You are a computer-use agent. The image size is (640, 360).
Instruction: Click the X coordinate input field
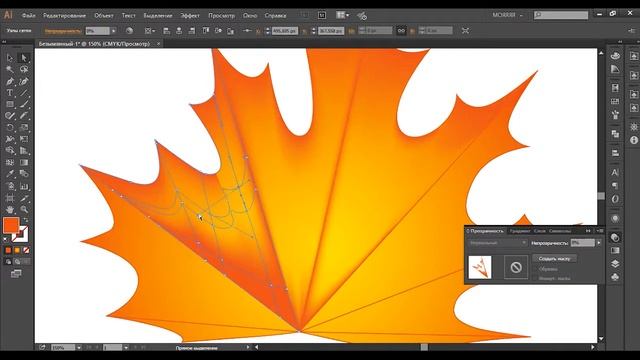click(x=285, y=31)
